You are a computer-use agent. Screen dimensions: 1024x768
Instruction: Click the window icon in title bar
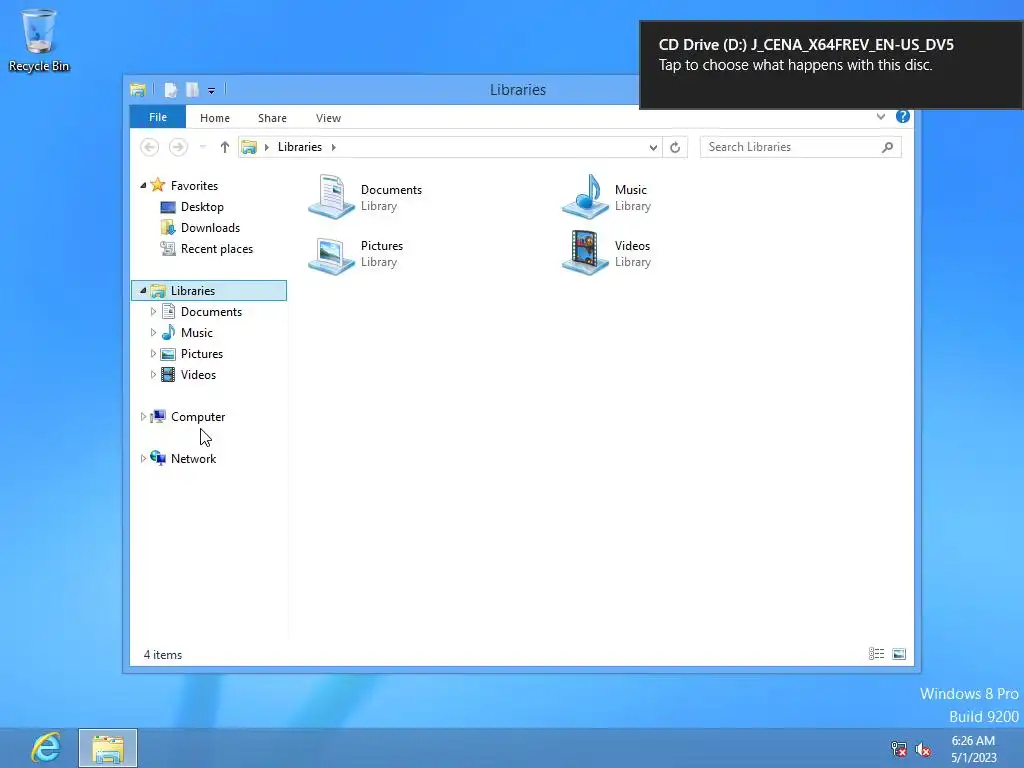coord(138,90)
